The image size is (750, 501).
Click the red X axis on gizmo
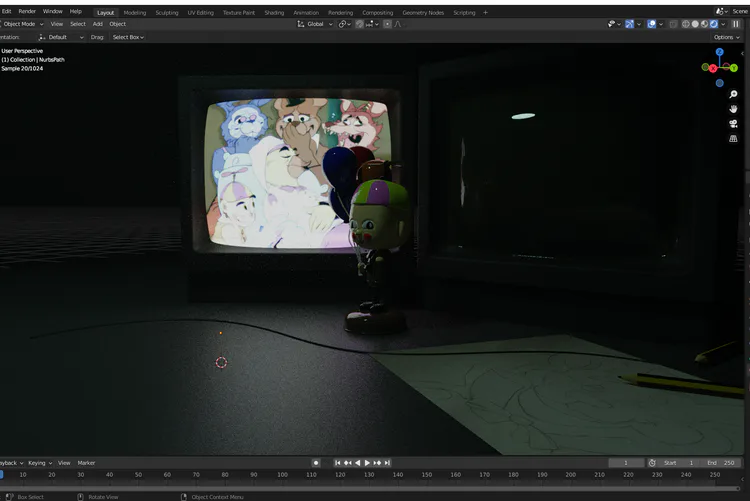(x=713, y=69)
